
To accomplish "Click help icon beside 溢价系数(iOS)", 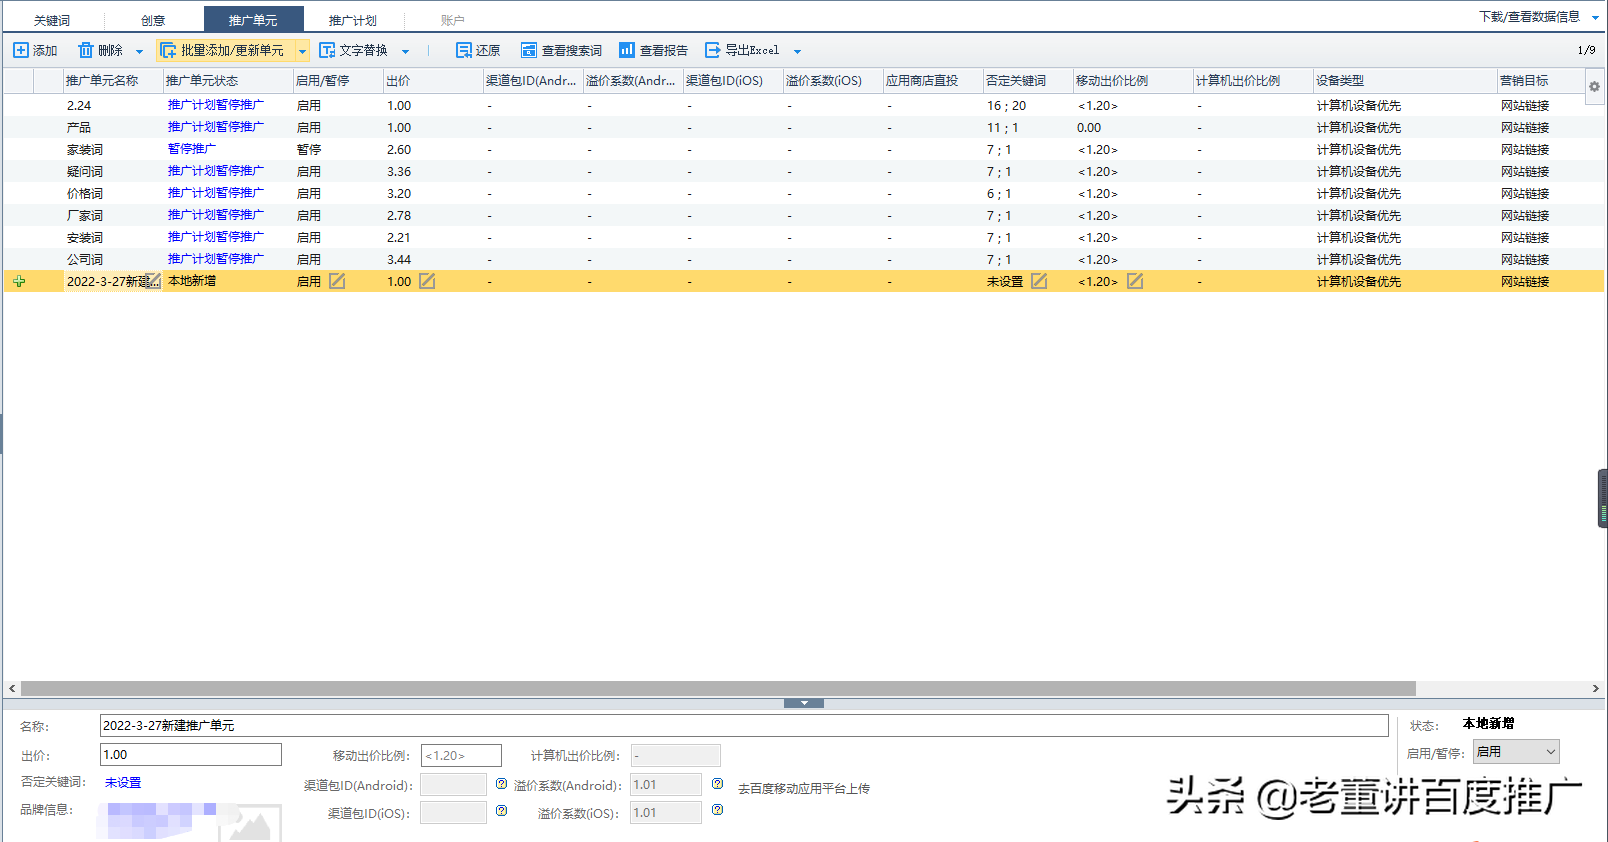I will (x=717, y=810).
